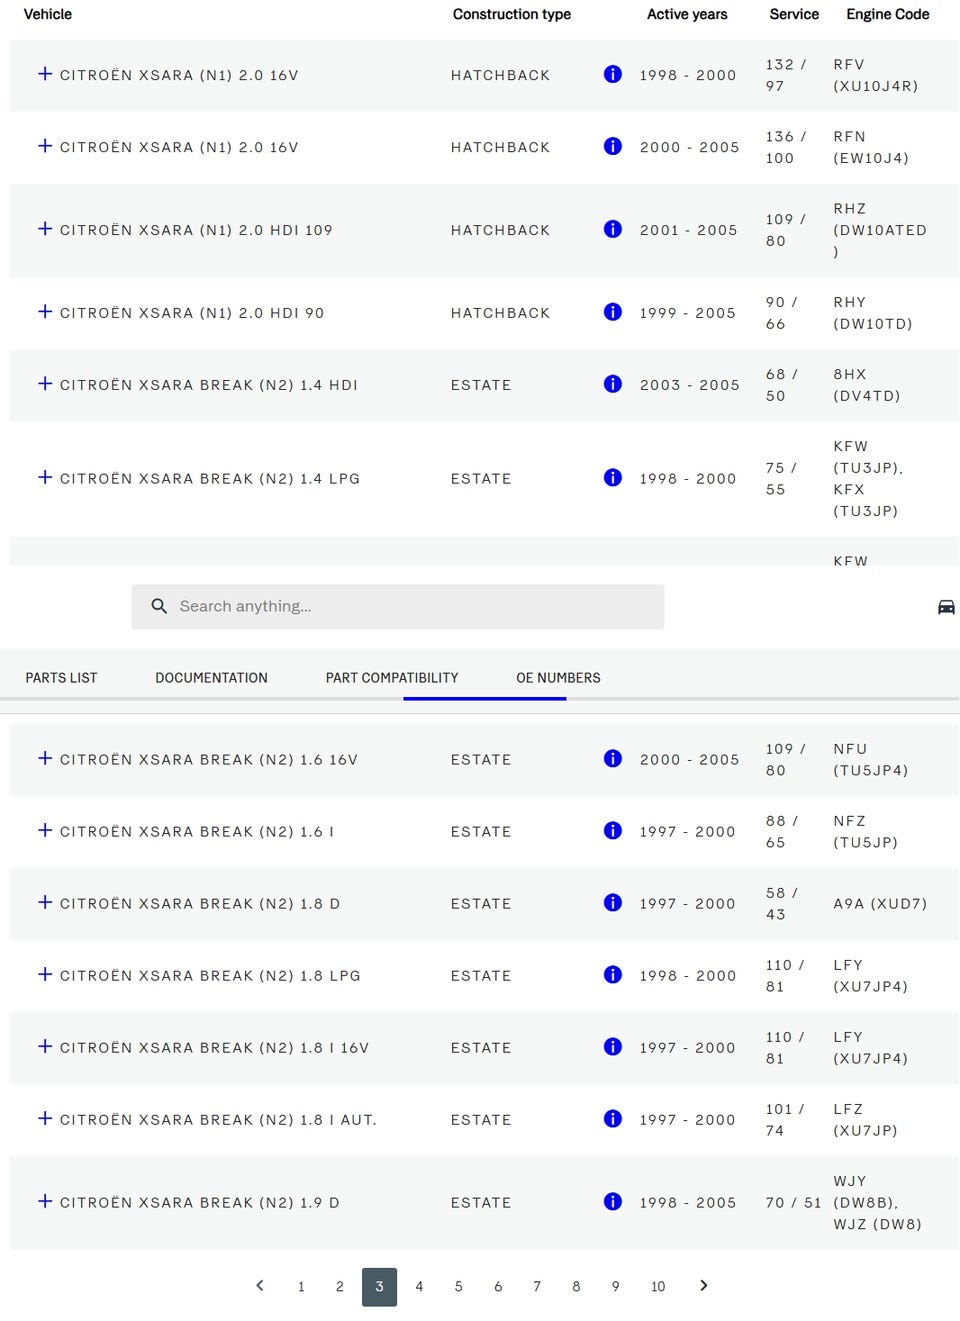Open Part Compatibility tab

pyautogui.click(x=392, y=678)
